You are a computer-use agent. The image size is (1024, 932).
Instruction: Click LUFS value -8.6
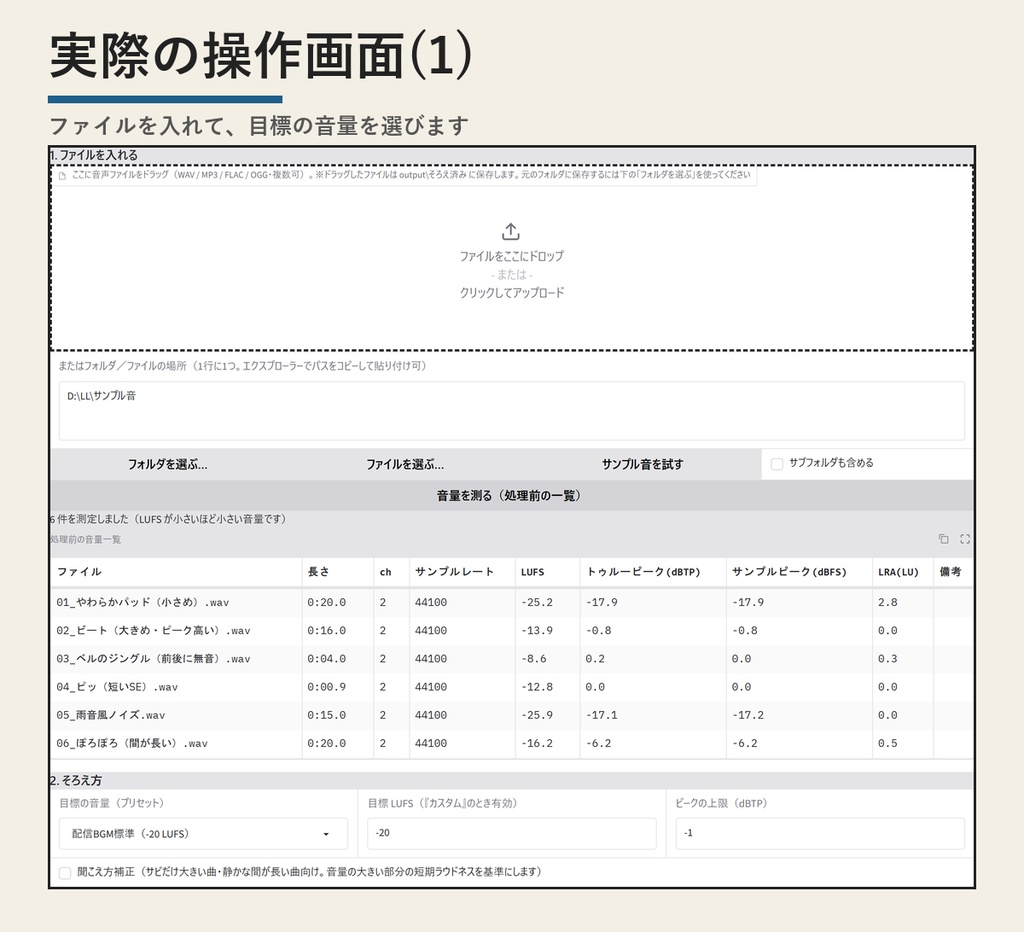[534, 658]
